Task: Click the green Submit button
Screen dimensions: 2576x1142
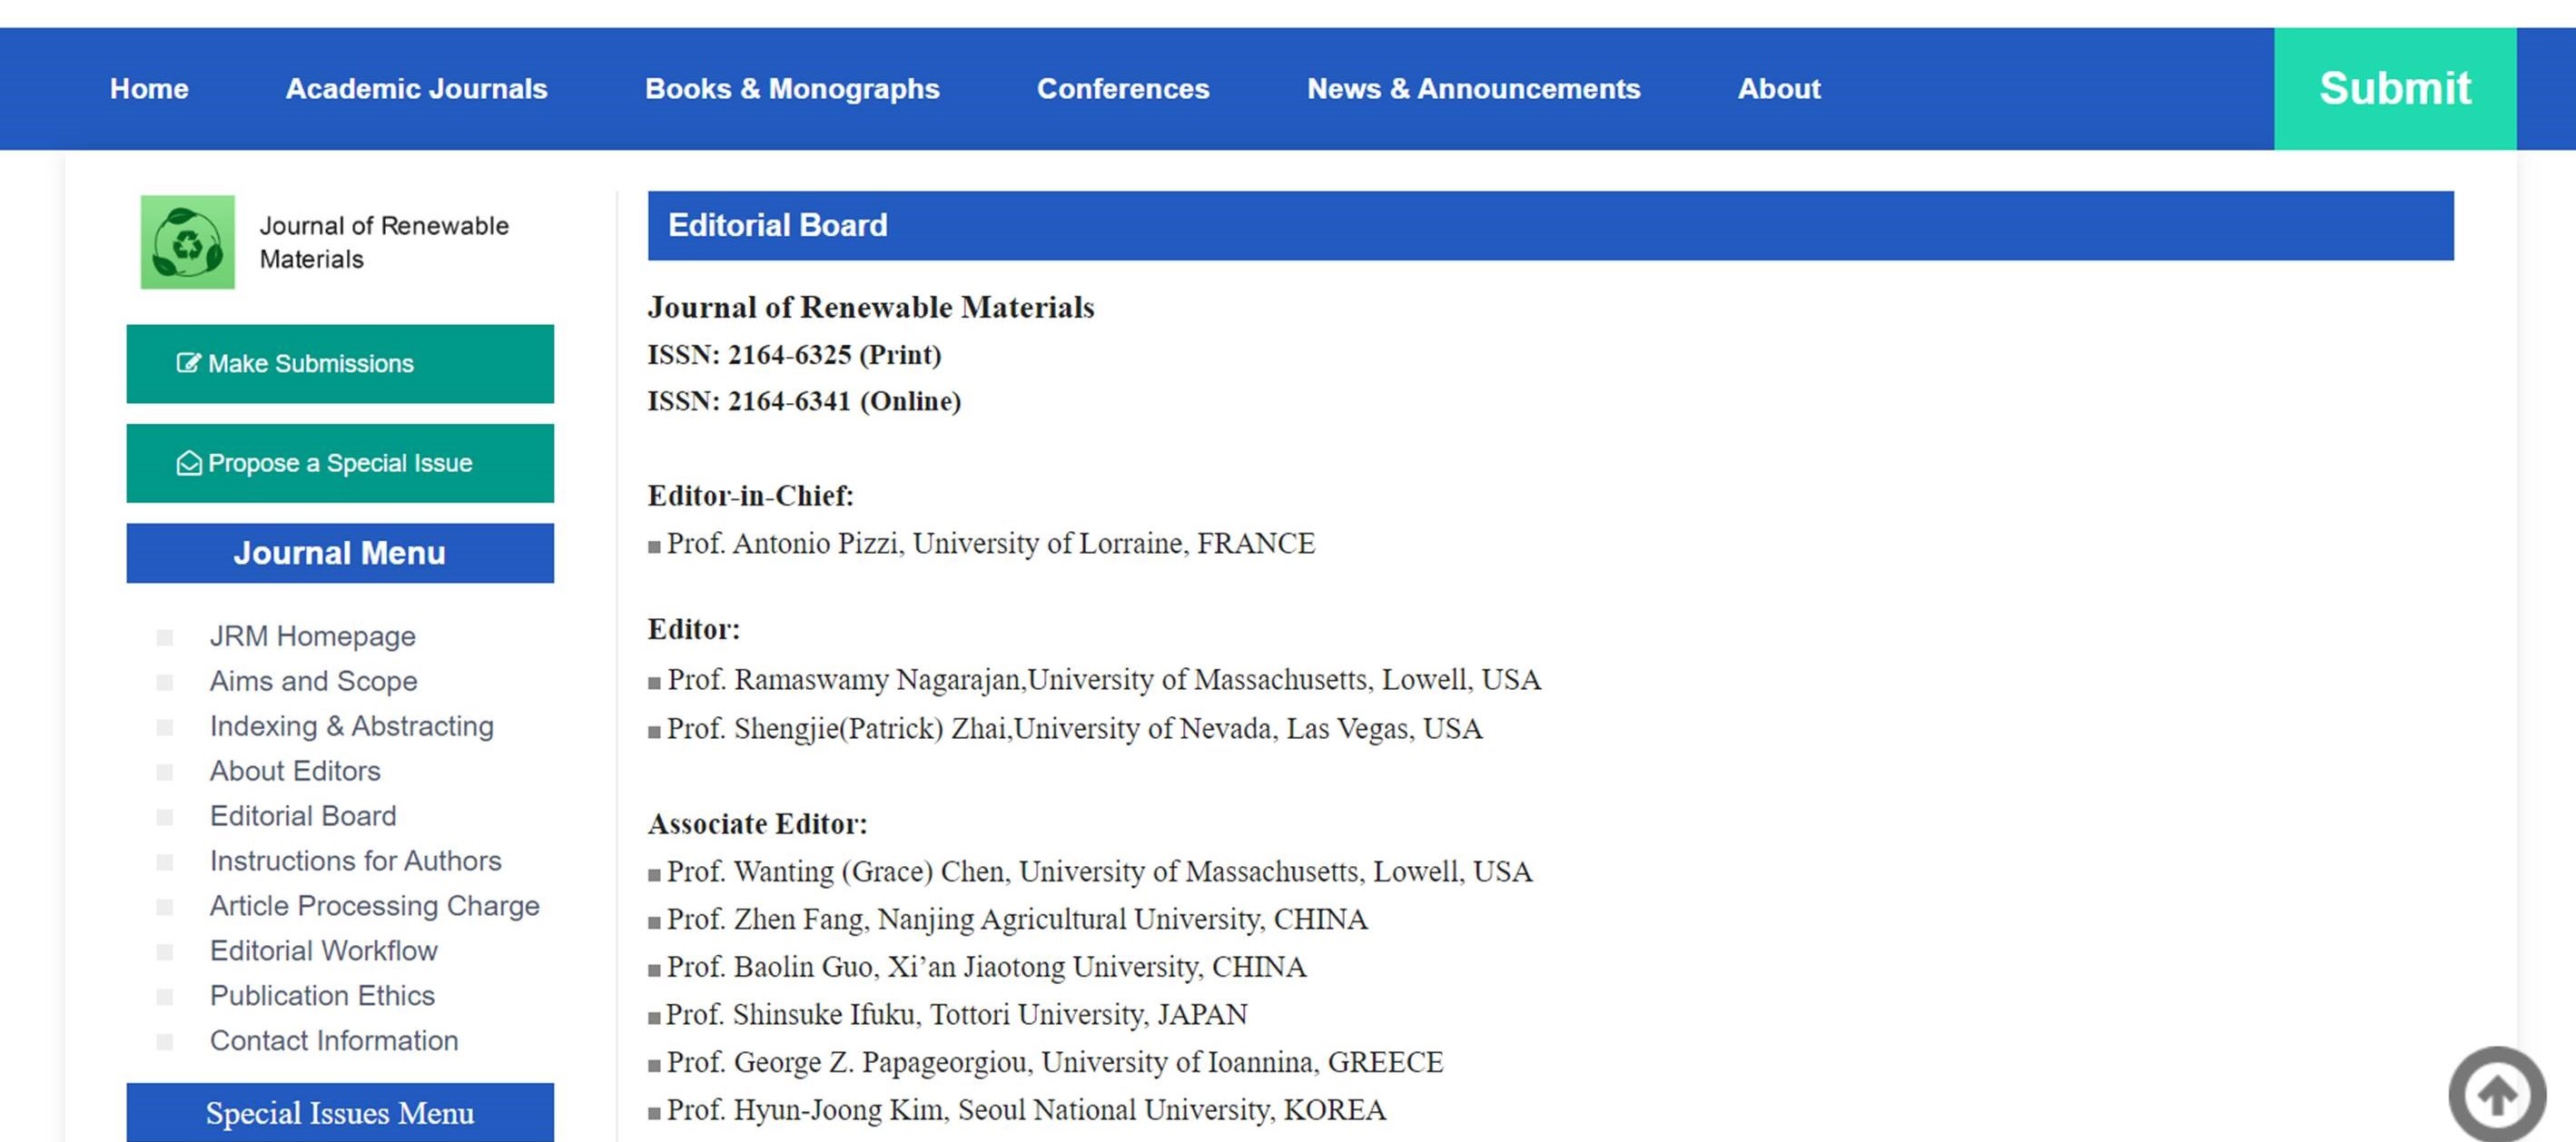Action: [x=2395, y=89]
